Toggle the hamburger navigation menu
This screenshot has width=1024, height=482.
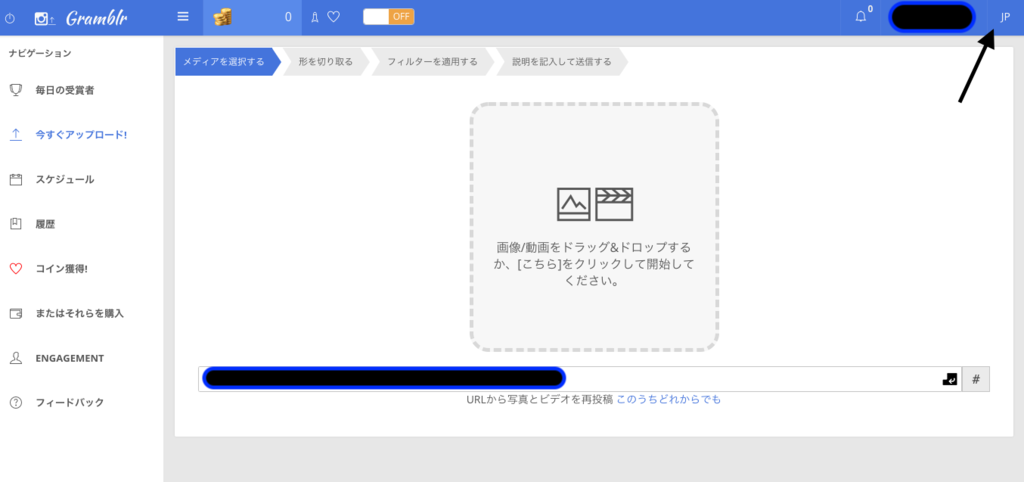[183, 17]
